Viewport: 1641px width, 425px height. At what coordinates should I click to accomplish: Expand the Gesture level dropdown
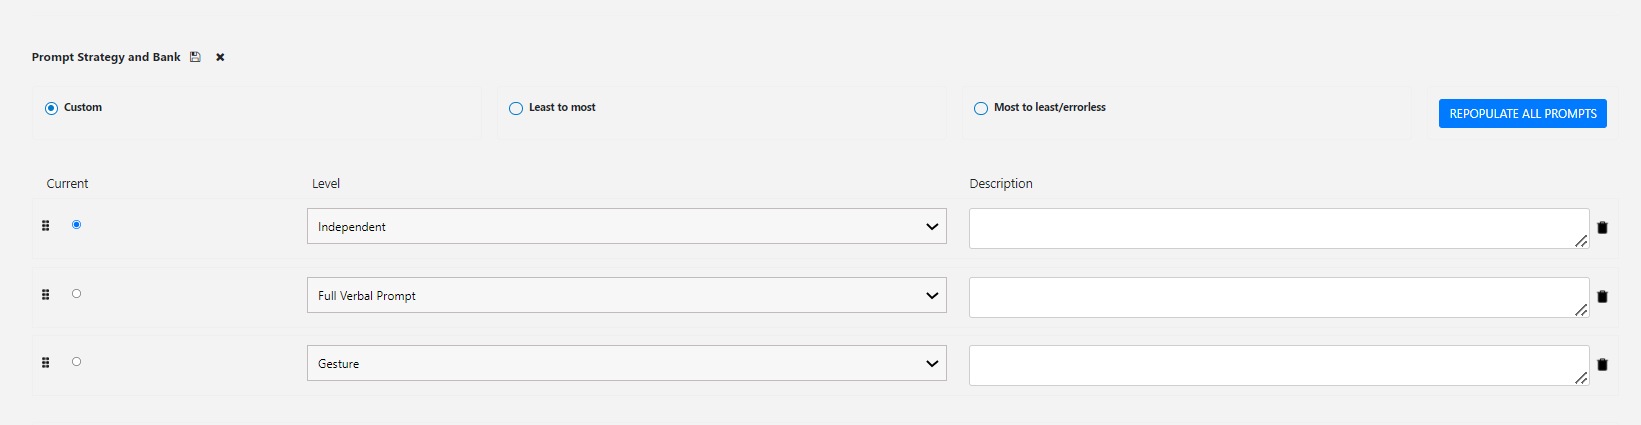tap(626, 364)
